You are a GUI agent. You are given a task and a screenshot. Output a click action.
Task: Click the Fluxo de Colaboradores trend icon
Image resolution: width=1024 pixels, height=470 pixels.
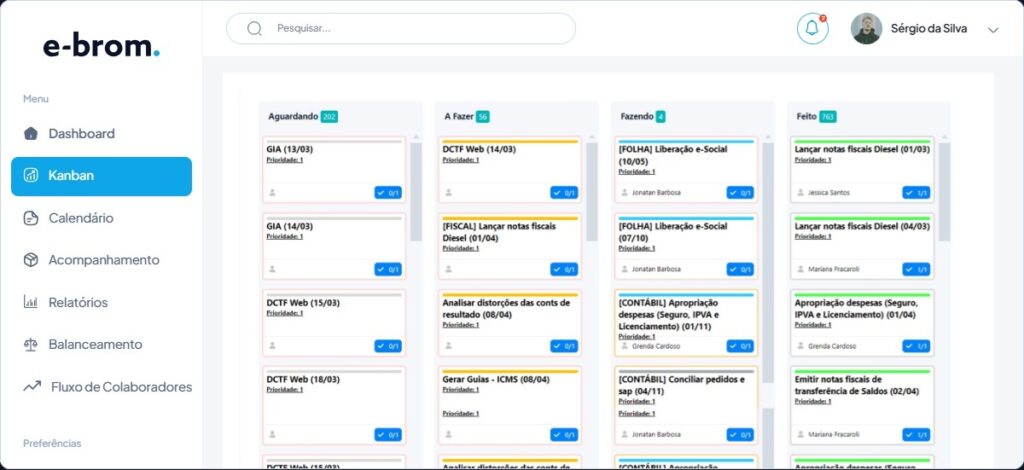[x=32, y=387]
